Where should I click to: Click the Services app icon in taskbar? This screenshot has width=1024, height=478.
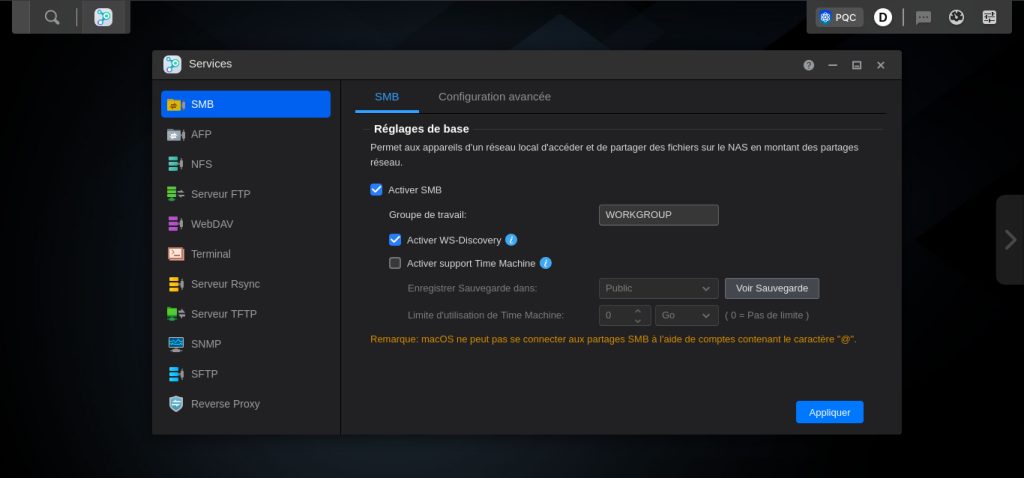[x=103, y=18]
